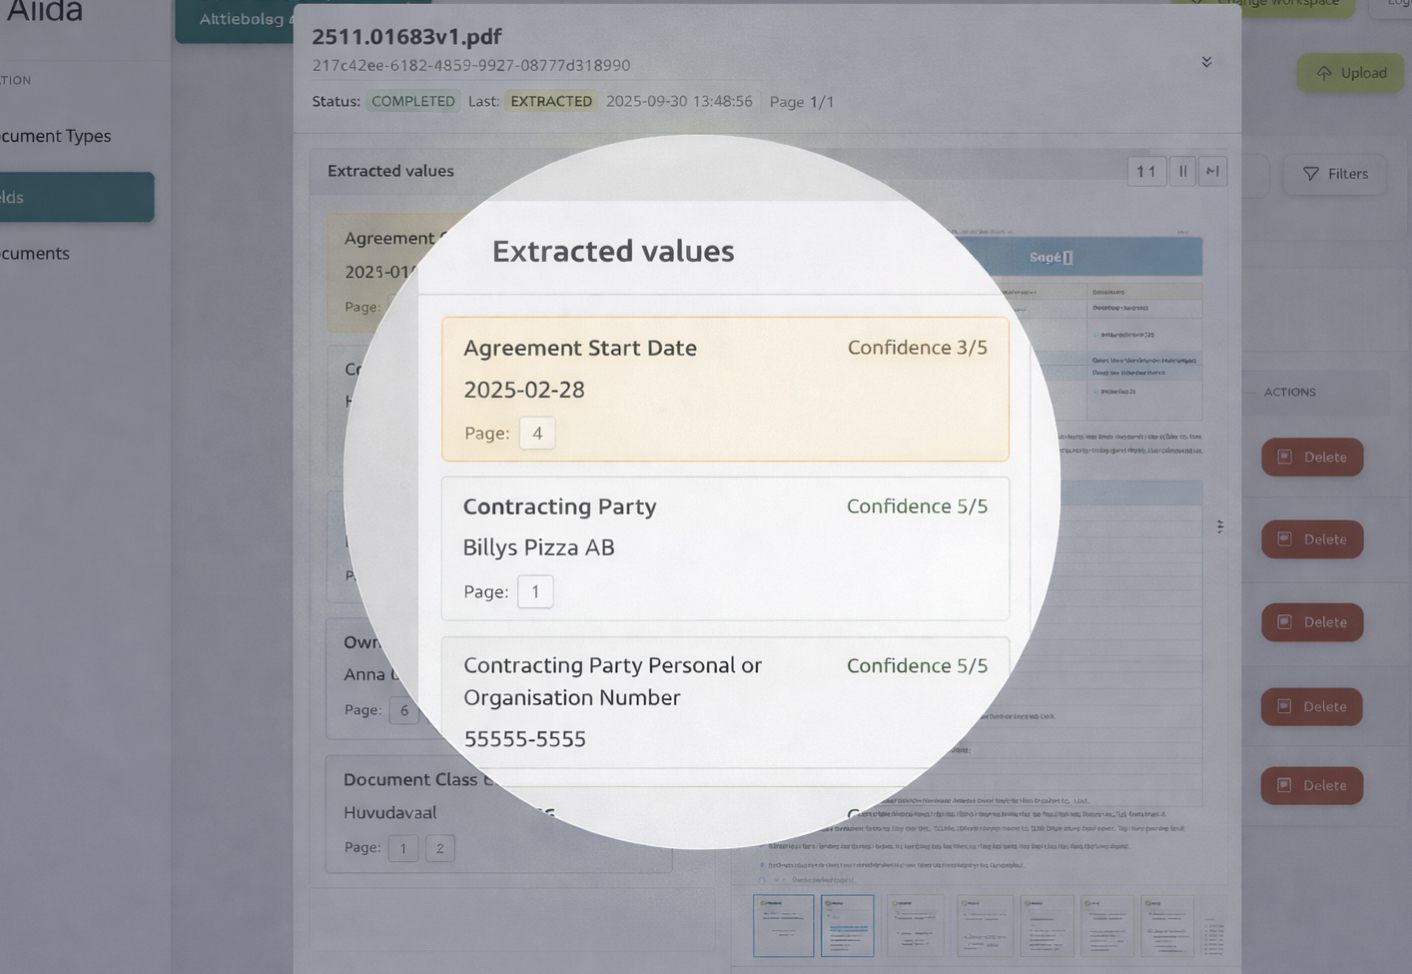Select the Contracting Party Personal or Organisation Number card
This screenshot has width=1412, height=974.
[725, 703]
